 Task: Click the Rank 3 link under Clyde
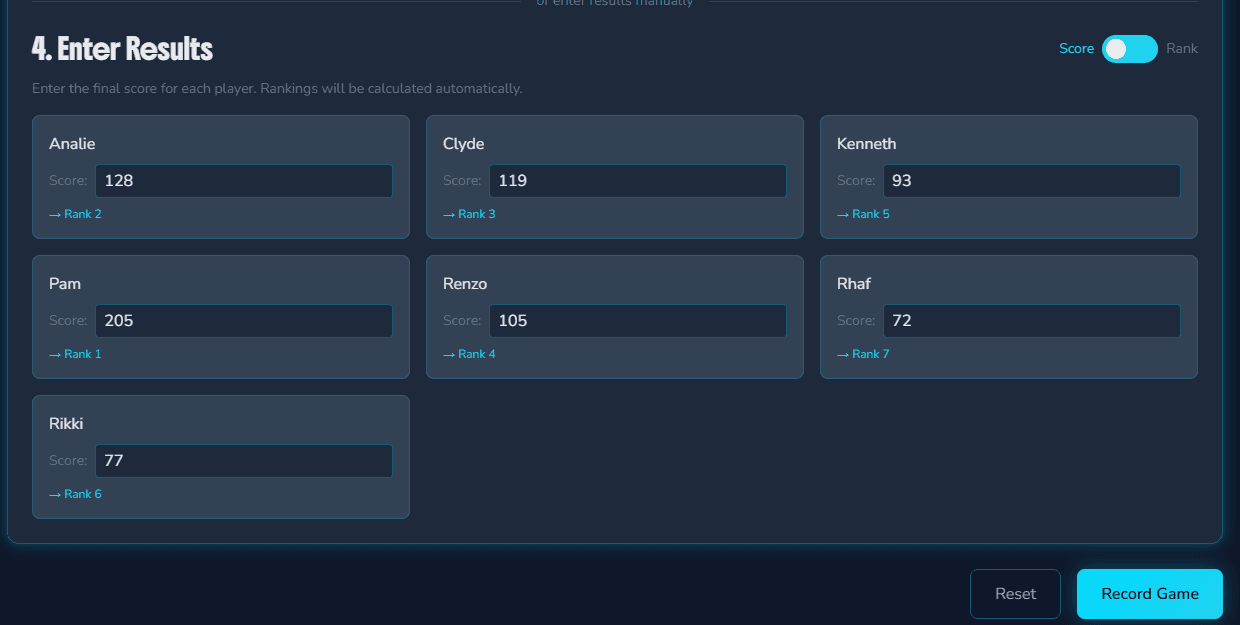468,213
